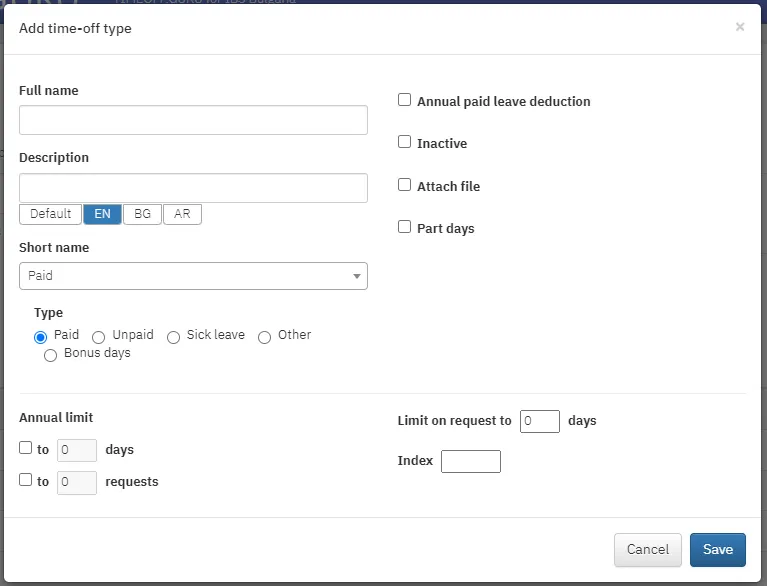The height and width of the screenshot is (586, 767).
Task: Select the Sick leave radio button
Action: (173, 338)
